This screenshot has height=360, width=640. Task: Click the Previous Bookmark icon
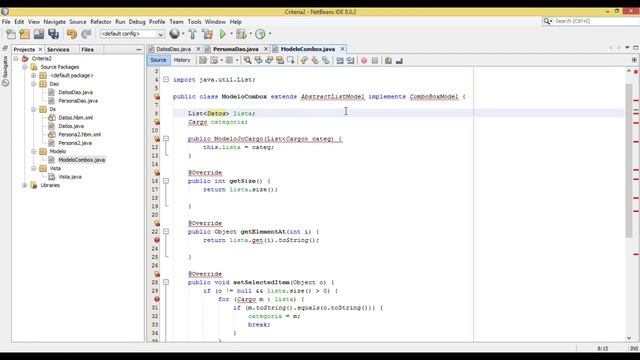click(304, 60)
